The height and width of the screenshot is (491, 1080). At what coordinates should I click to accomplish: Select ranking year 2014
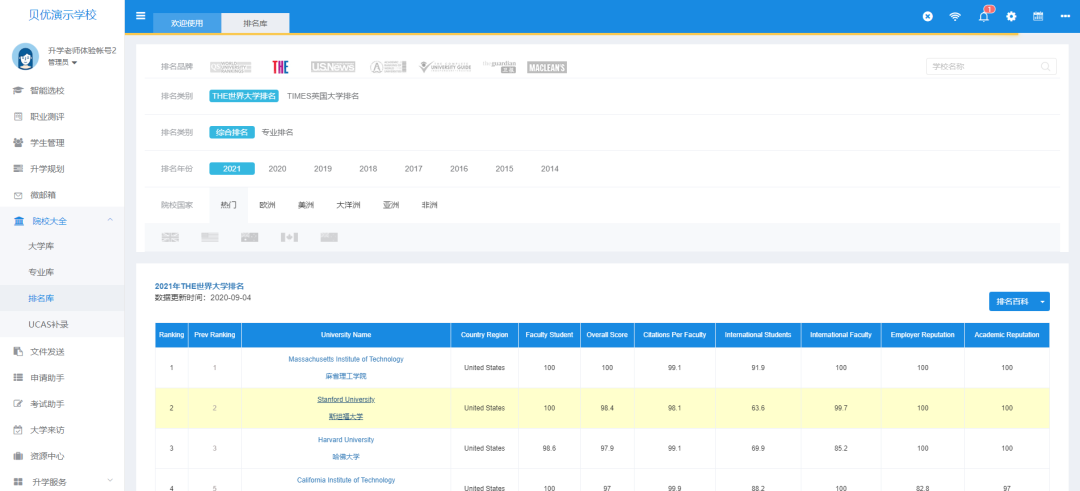pos(550,169)
